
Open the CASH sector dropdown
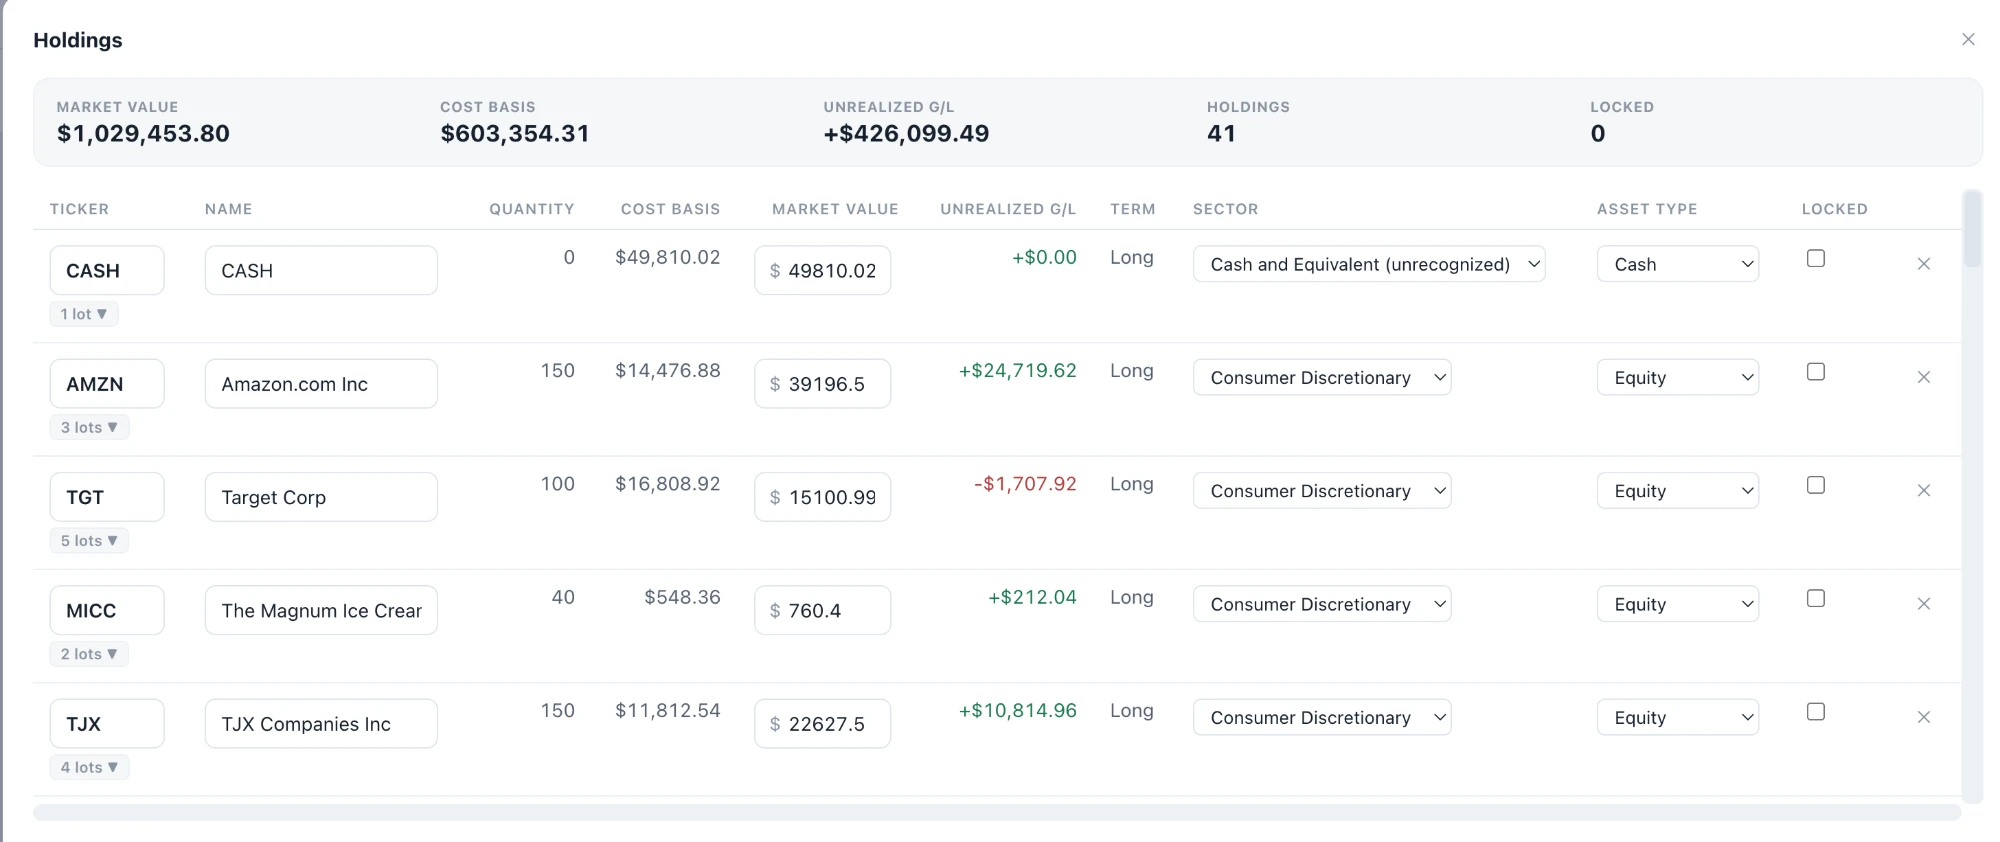(1369, 264)
